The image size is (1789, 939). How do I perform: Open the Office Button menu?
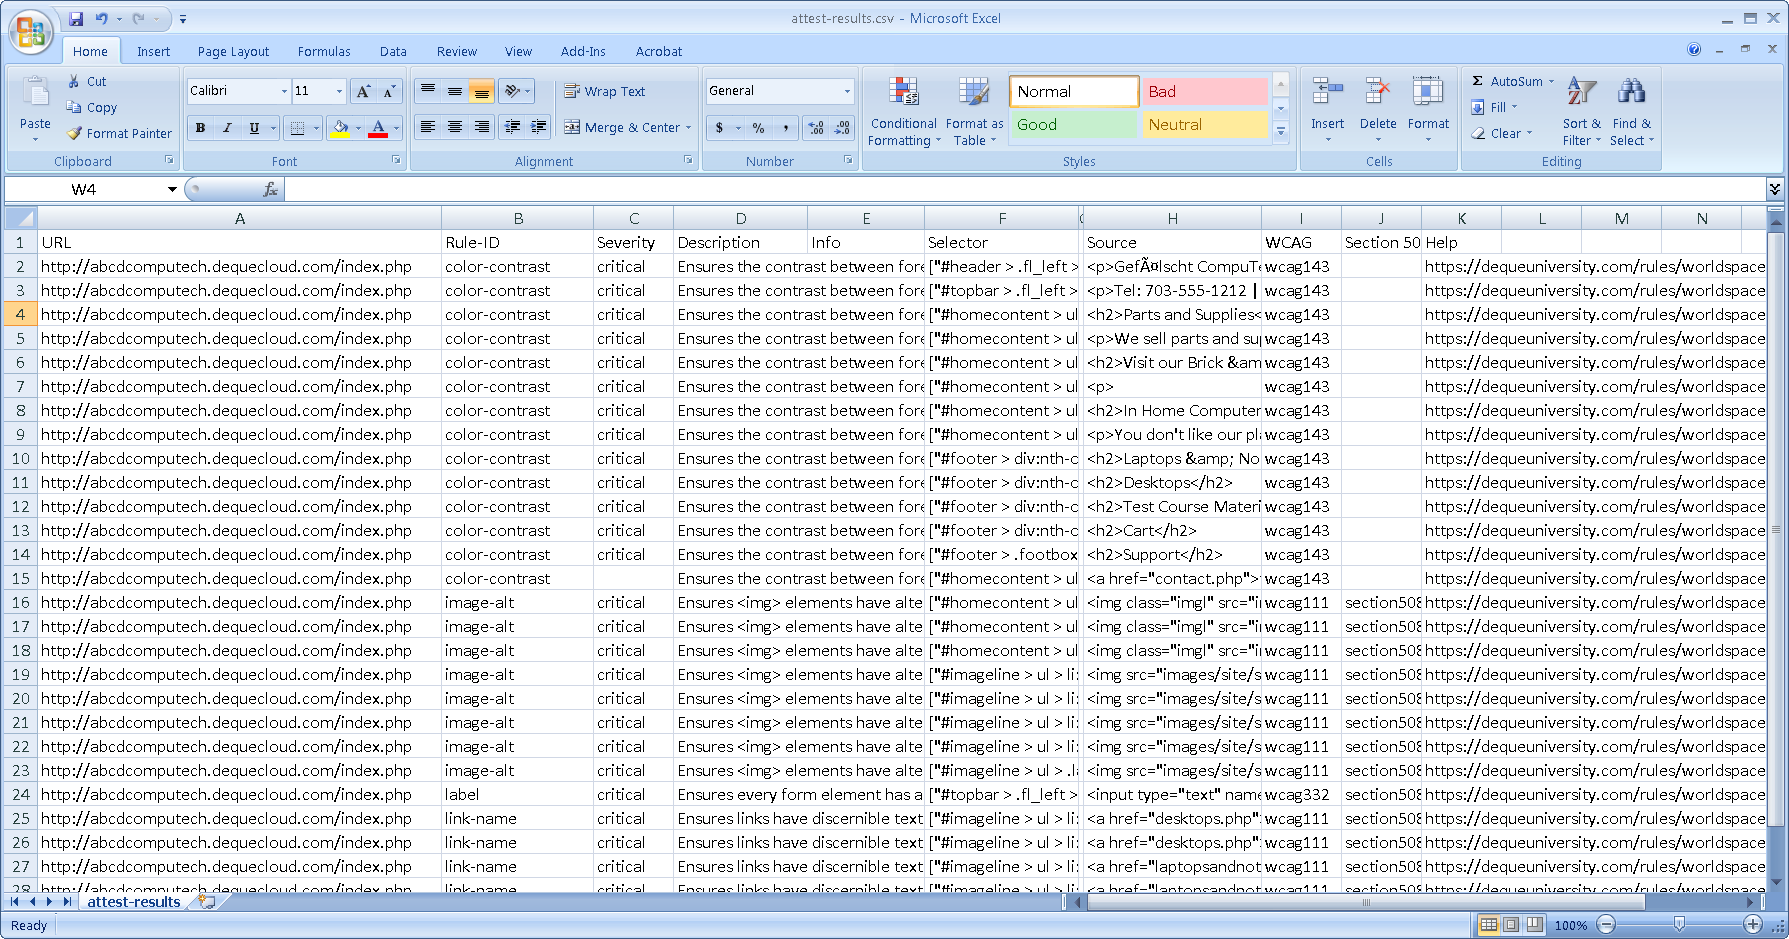pos(31,32)
